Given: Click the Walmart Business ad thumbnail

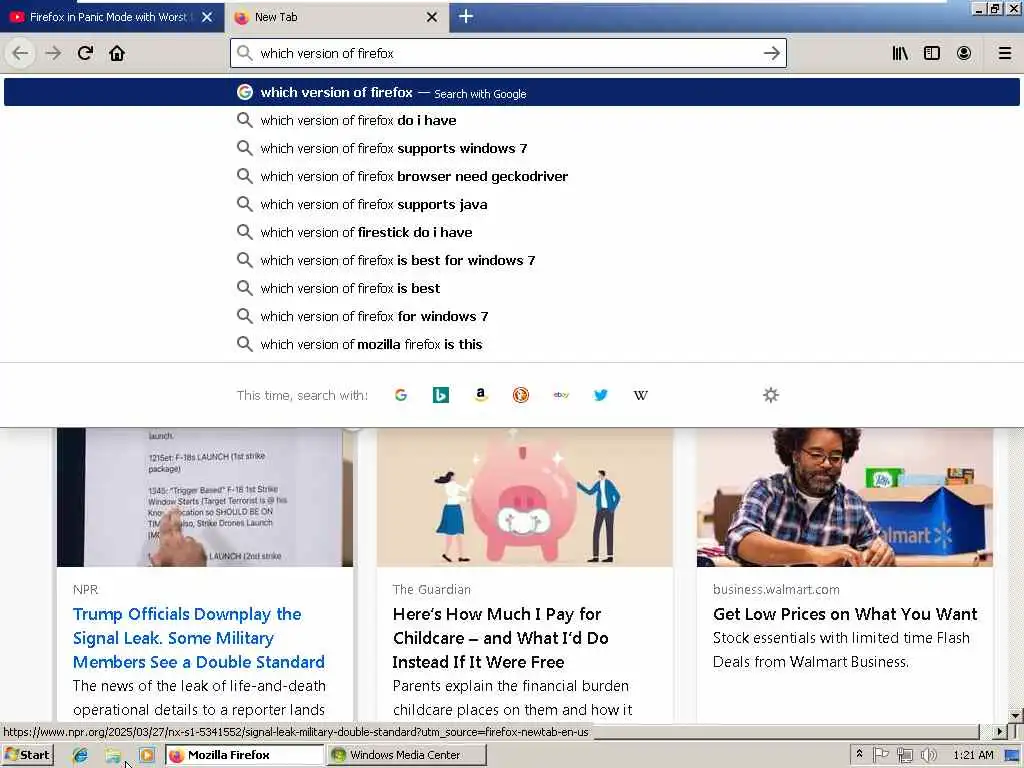Looking at the screenshot, I should pyautogui.click(x=844, y=497).
